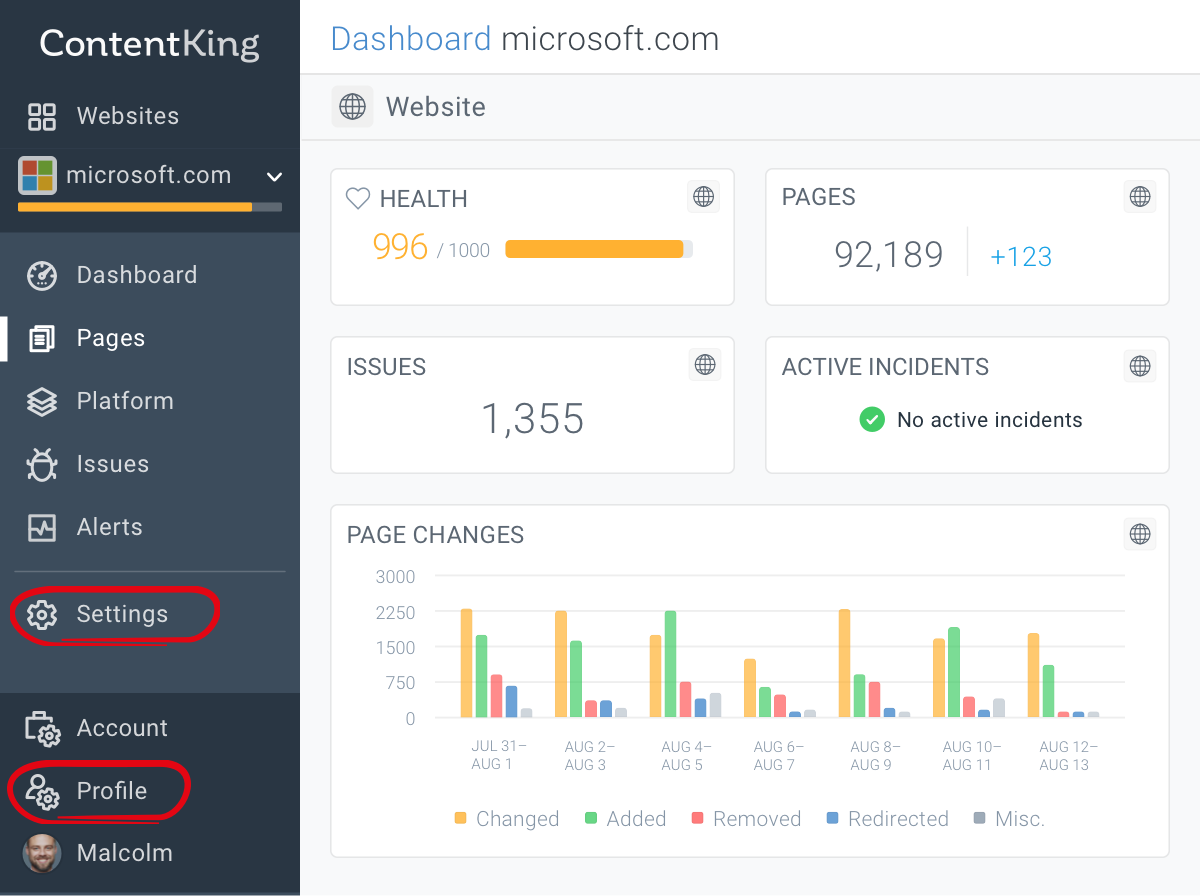Image resolution: width=1200 pixels, height=896 pixels.
Task: Open the Issues section
Action: click(x=113, y=464)
